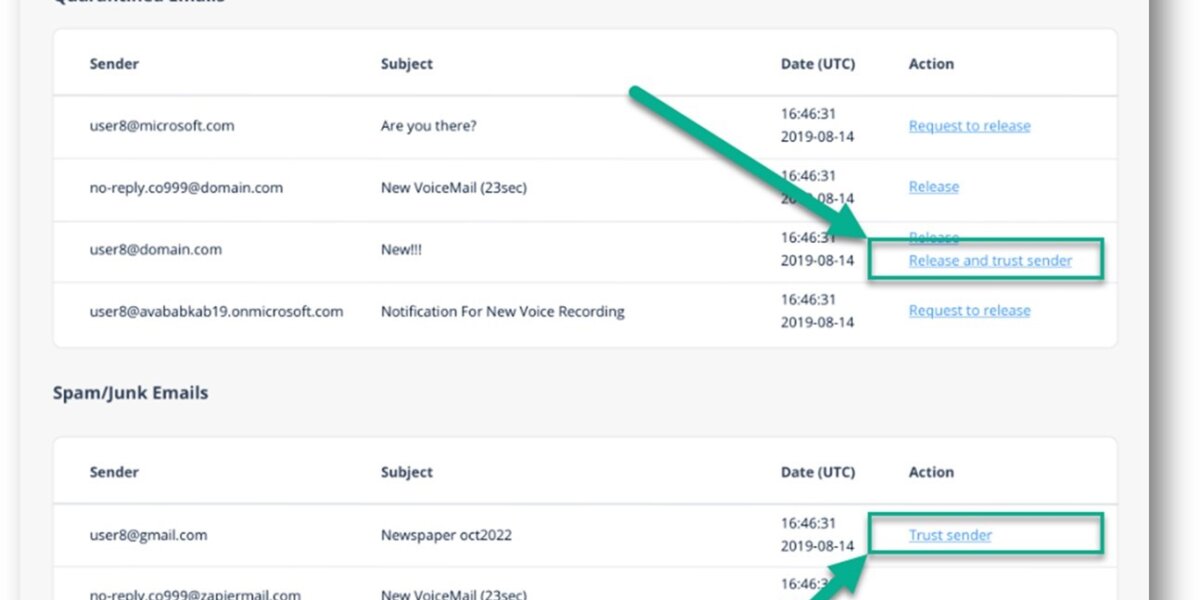Click the Subject header in the quarantined table
1200x600 pixels.
pyautogui.click(x=407, y=64)
